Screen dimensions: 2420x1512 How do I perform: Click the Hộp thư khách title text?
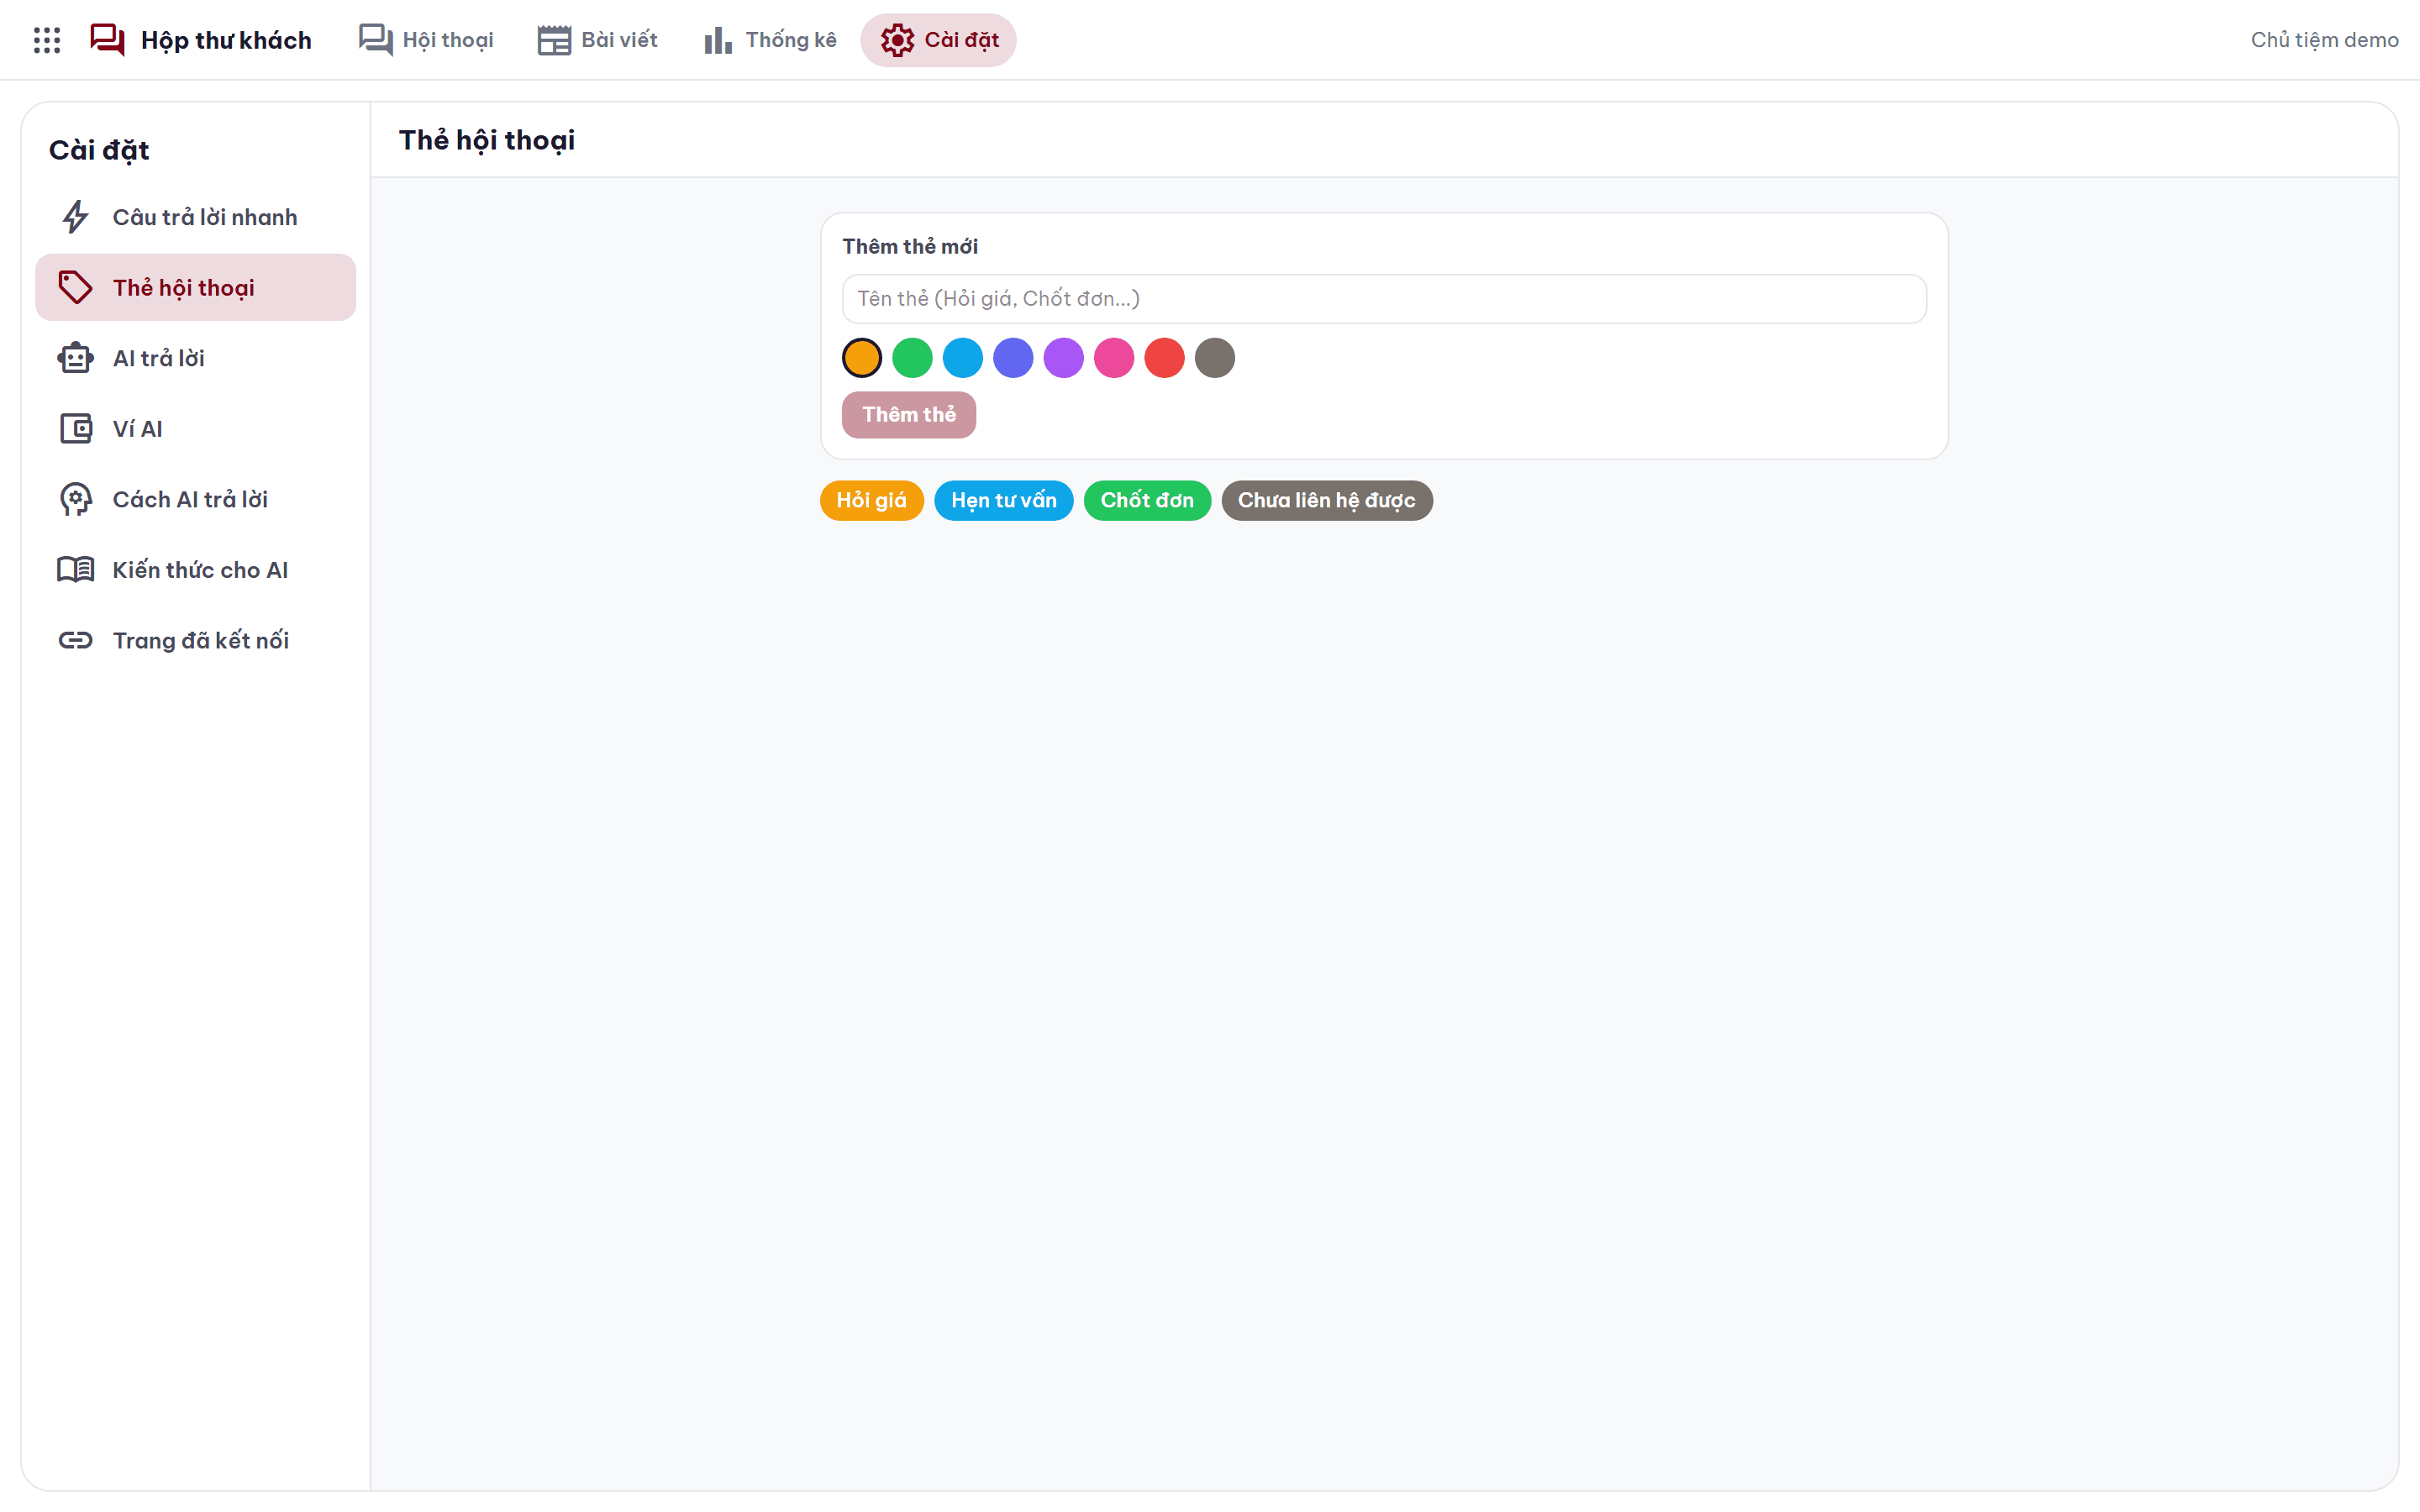[x=226, y=40]
